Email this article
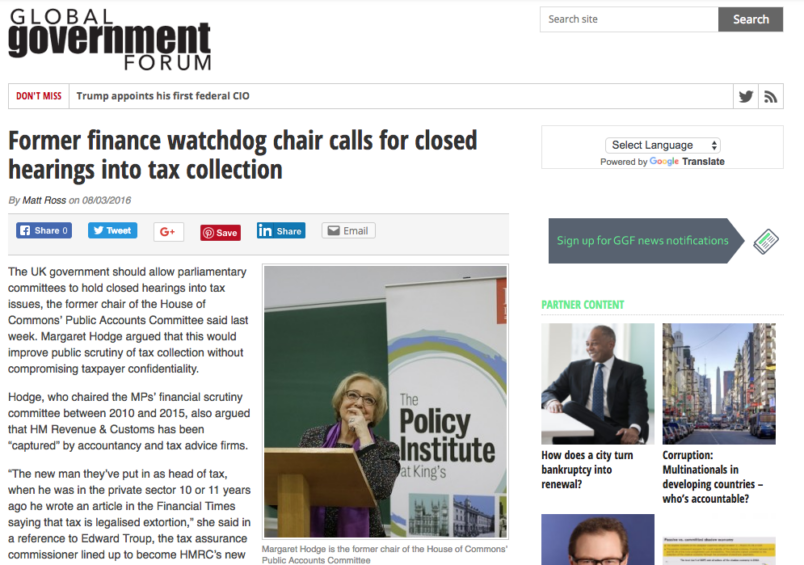804x565 pixels. (x=349, y=231)
